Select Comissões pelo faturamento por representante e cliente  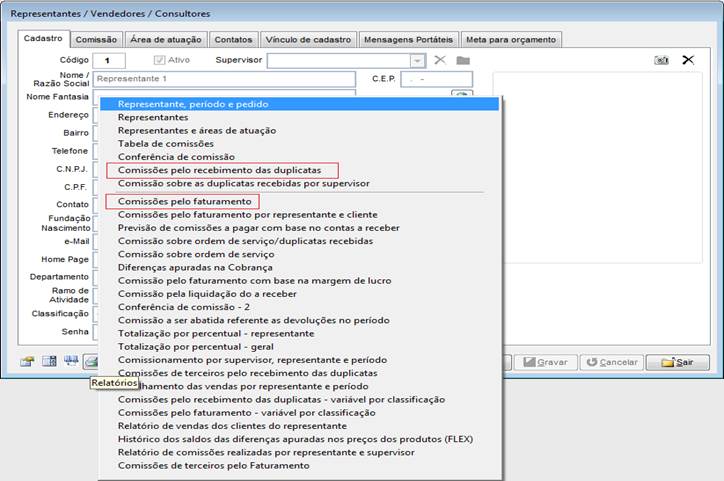pos(300,215)
